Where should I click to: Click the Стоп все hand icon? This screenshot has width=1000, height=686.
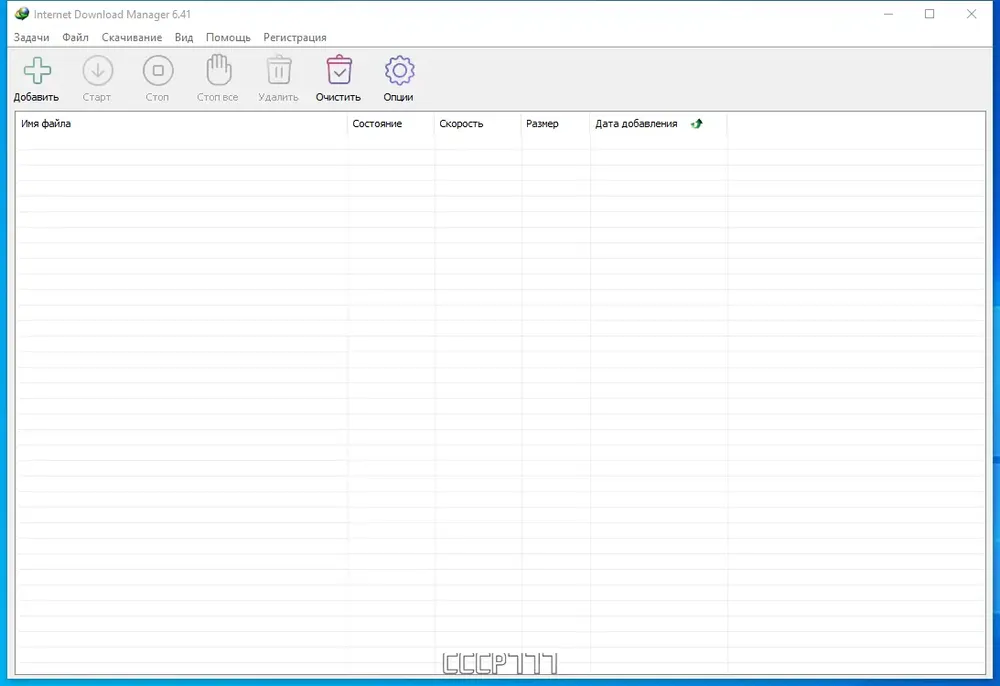219,70
